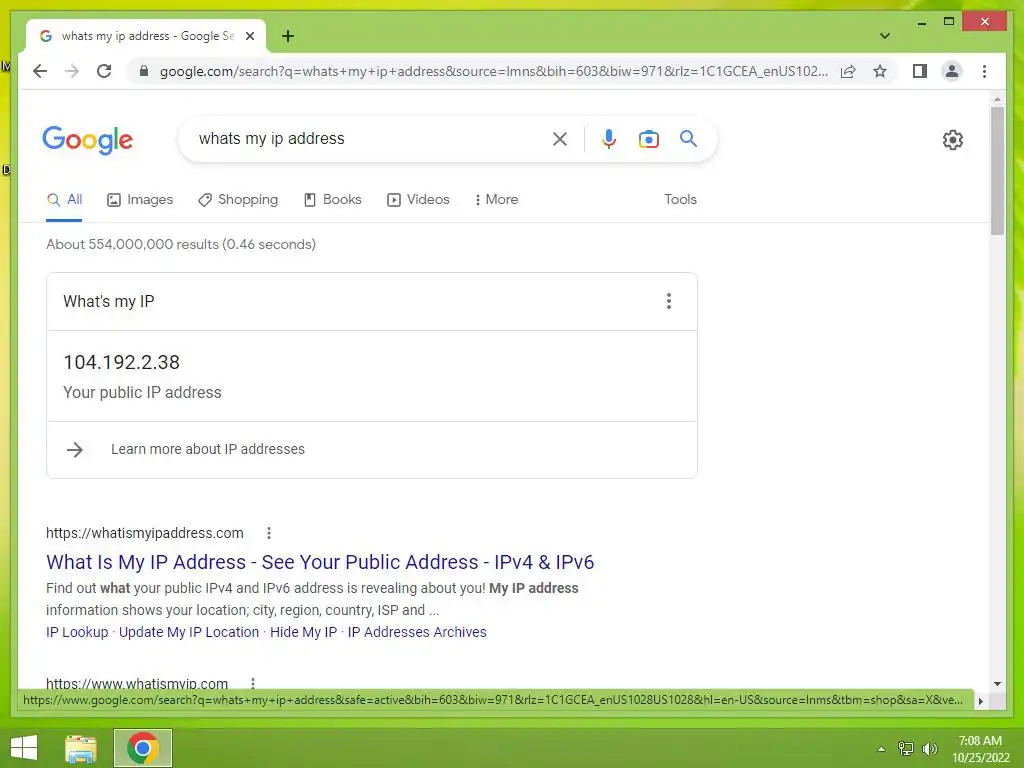Go back using the browser back arrow

click(x=40, y=71)
